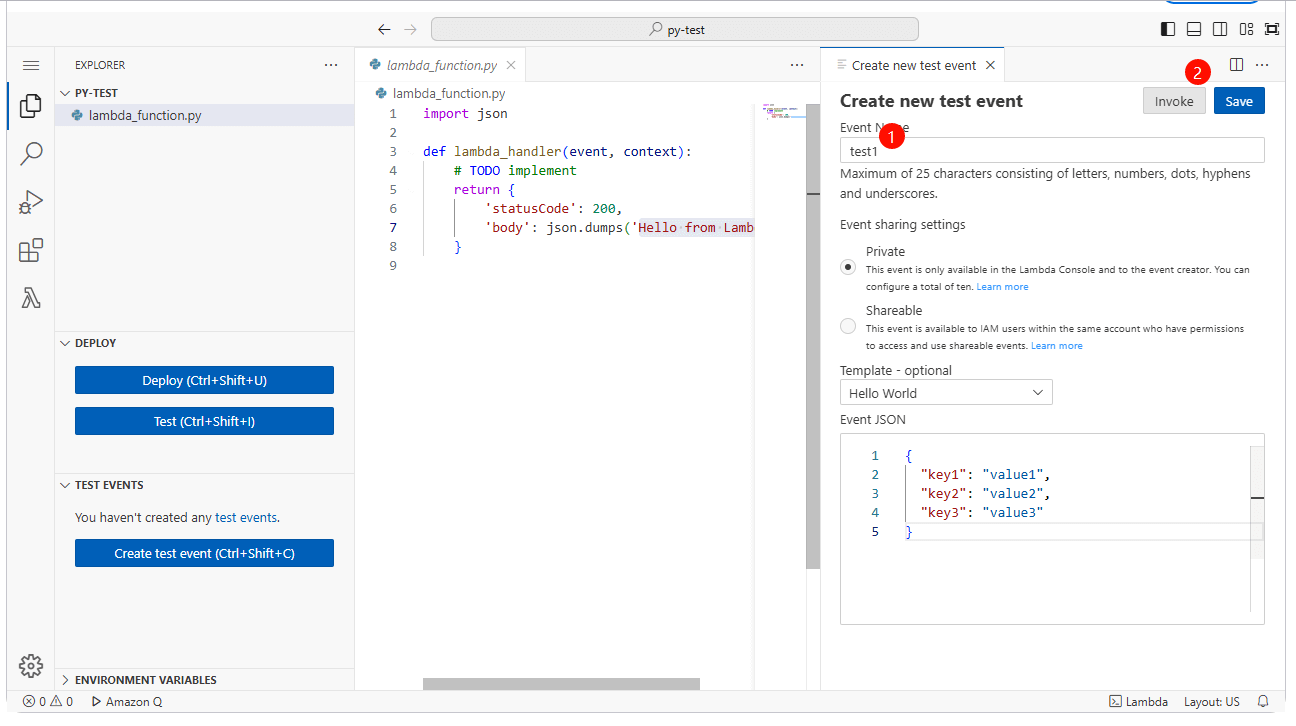Open Run and Debug view
This screenshot has width=1296, height=726.
[x=31, y=202]
